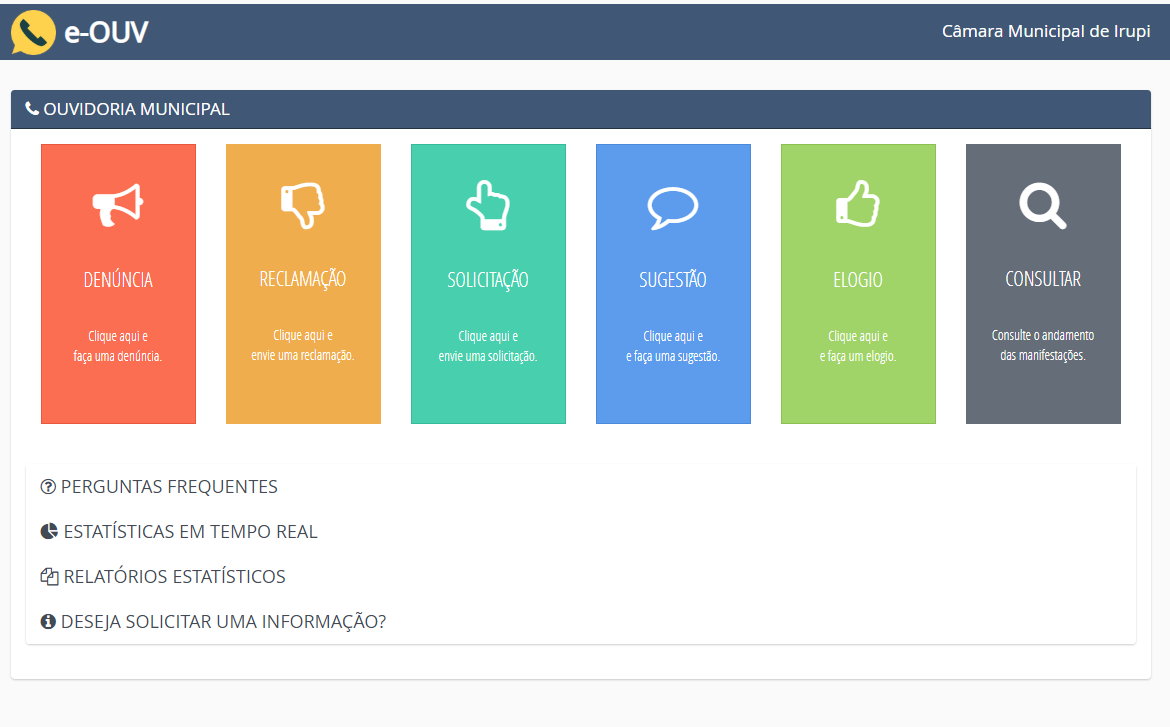
Task: Click the megaphone icon on Denúncia tile
Action: 118,206
